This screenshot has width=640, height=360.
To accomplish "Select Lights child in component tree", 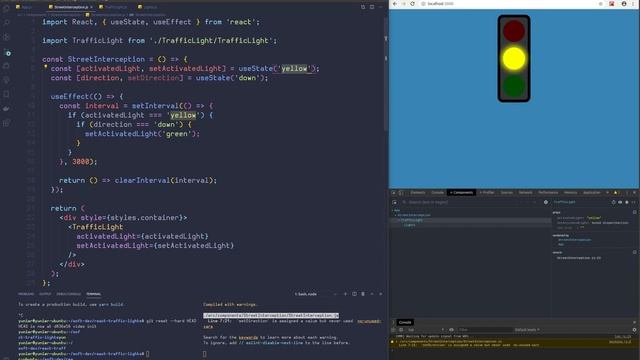I will click(409, 225).
